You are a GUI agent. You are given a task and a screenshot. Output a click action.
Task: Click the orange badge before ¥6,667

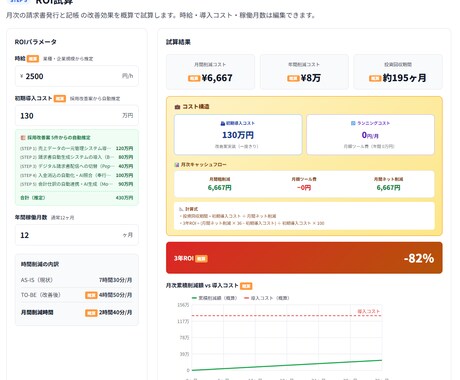tap(194, 78)
